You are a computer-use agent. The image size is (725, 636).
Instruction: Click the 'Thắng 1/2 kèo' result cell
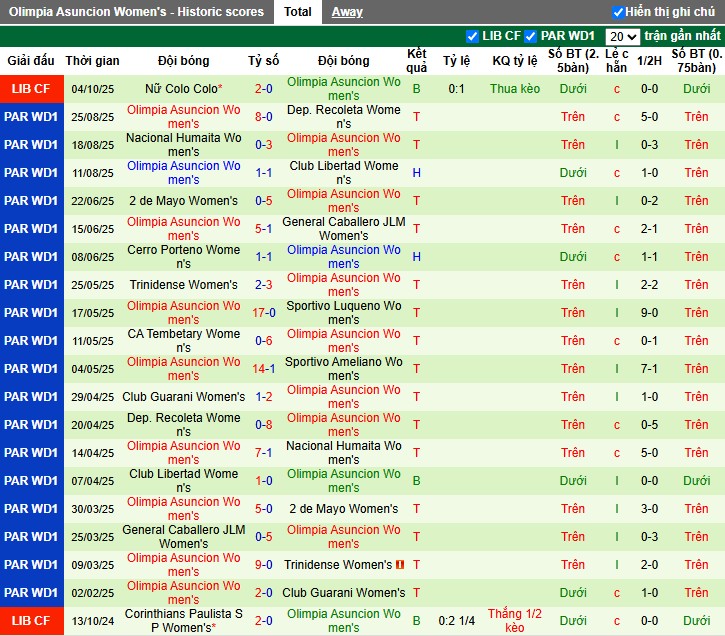click(515, 621)
